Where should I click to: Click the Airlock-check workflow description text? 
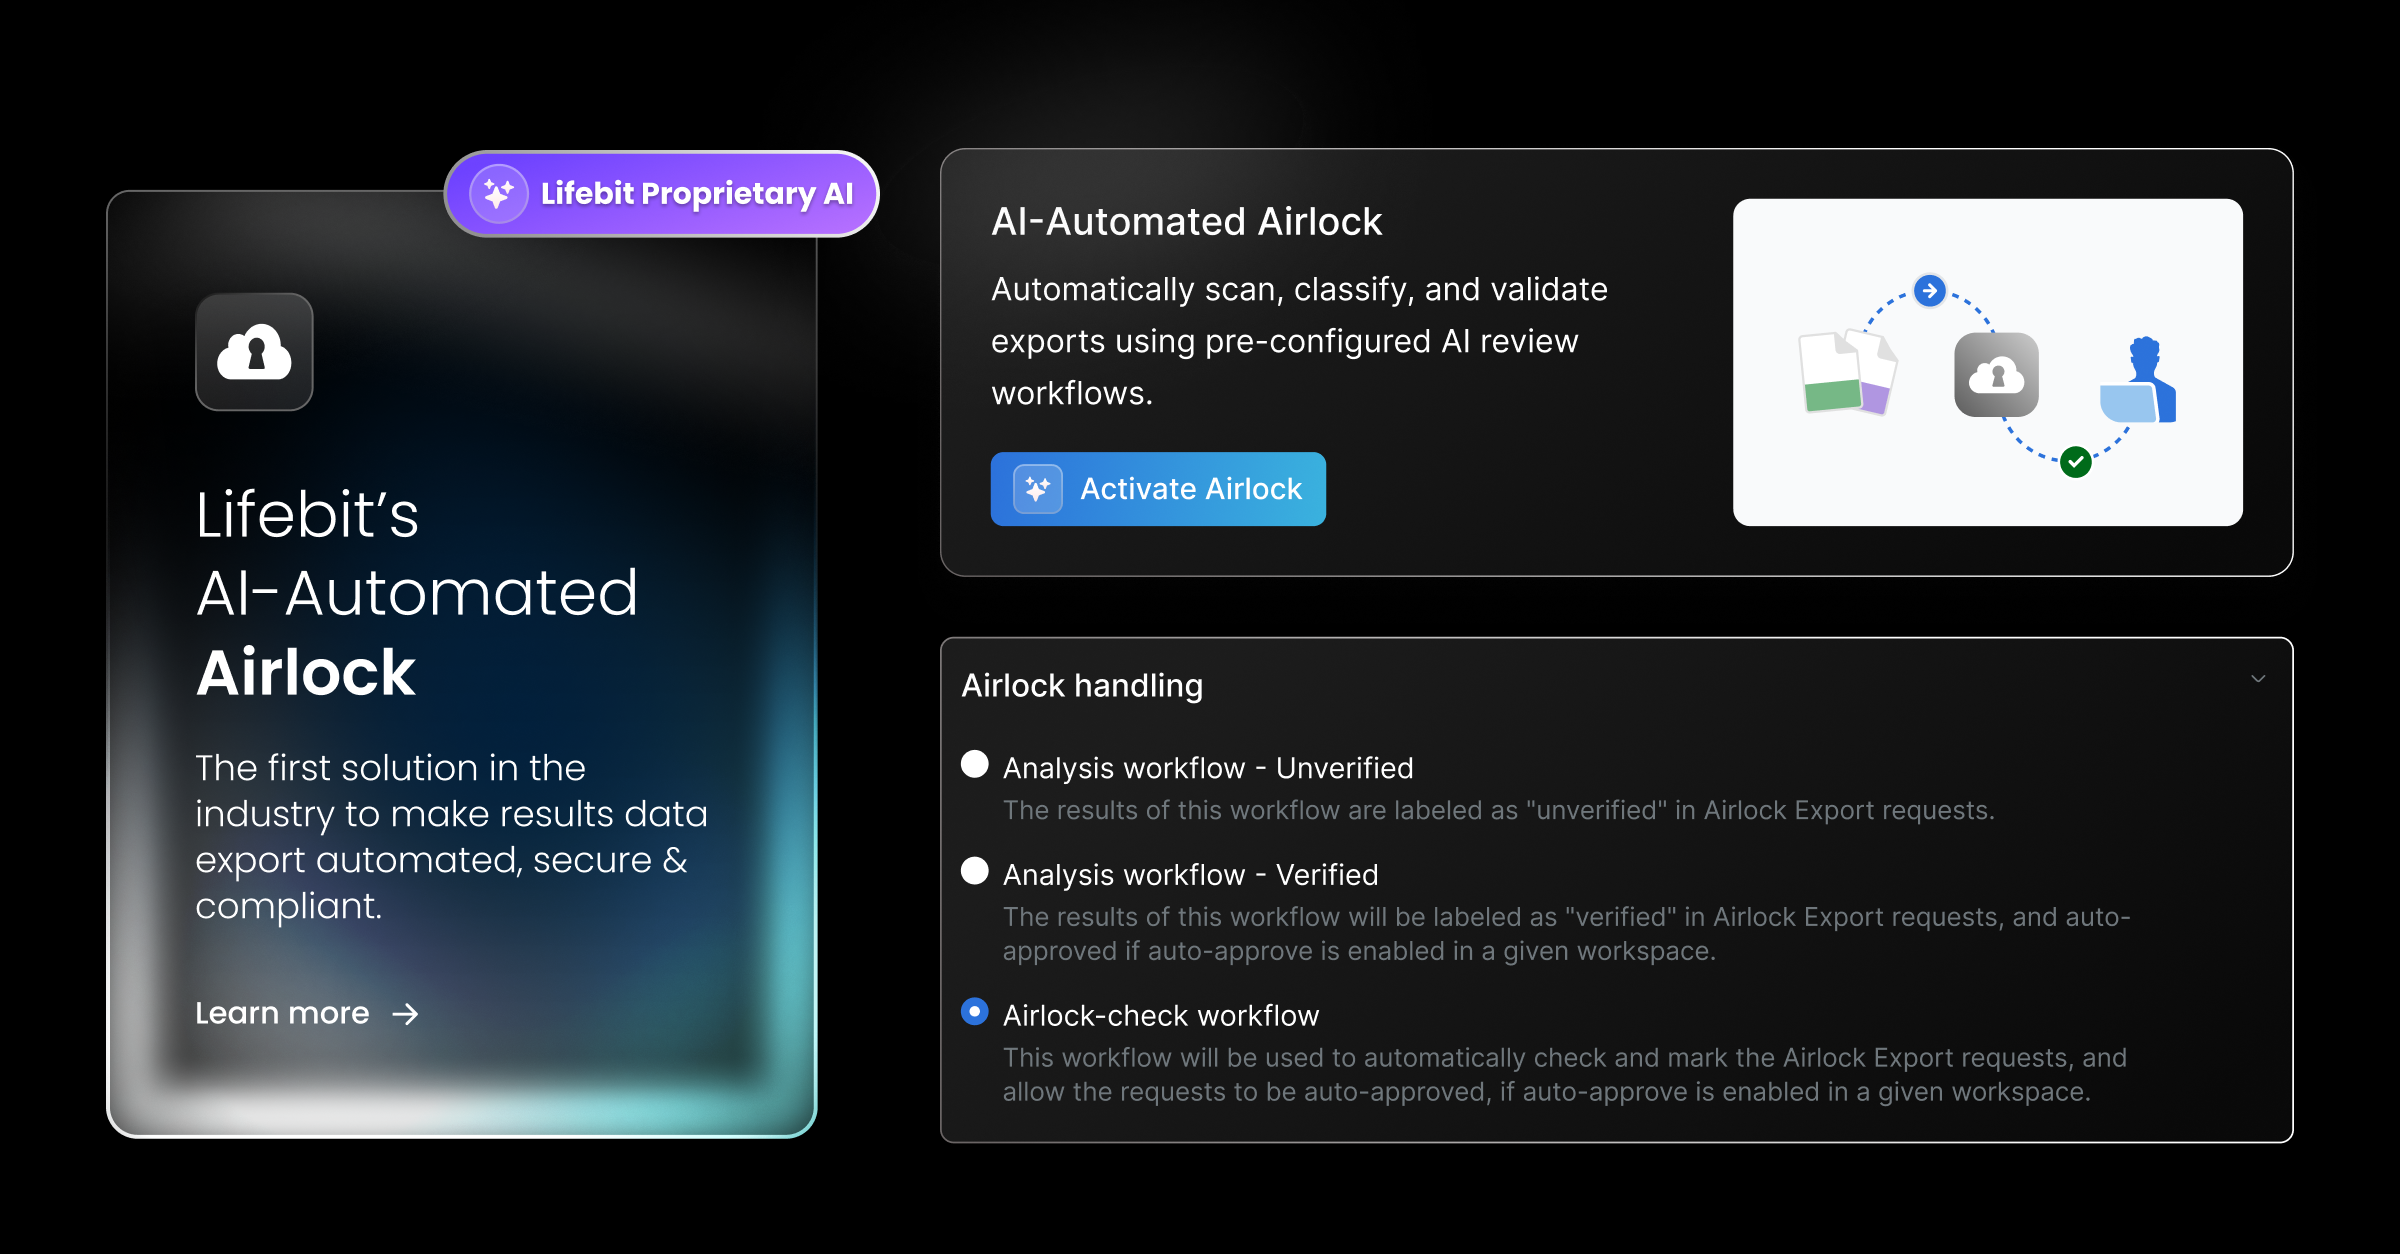[x=1564, y=1075]
